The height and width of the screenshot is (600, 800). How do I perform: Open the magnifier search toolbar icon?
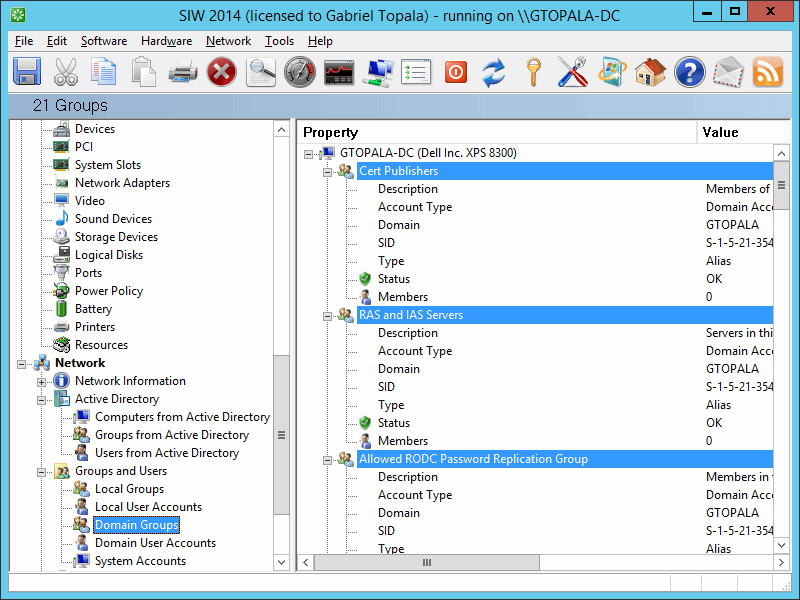pyautogui.click(x=261, y=71)
